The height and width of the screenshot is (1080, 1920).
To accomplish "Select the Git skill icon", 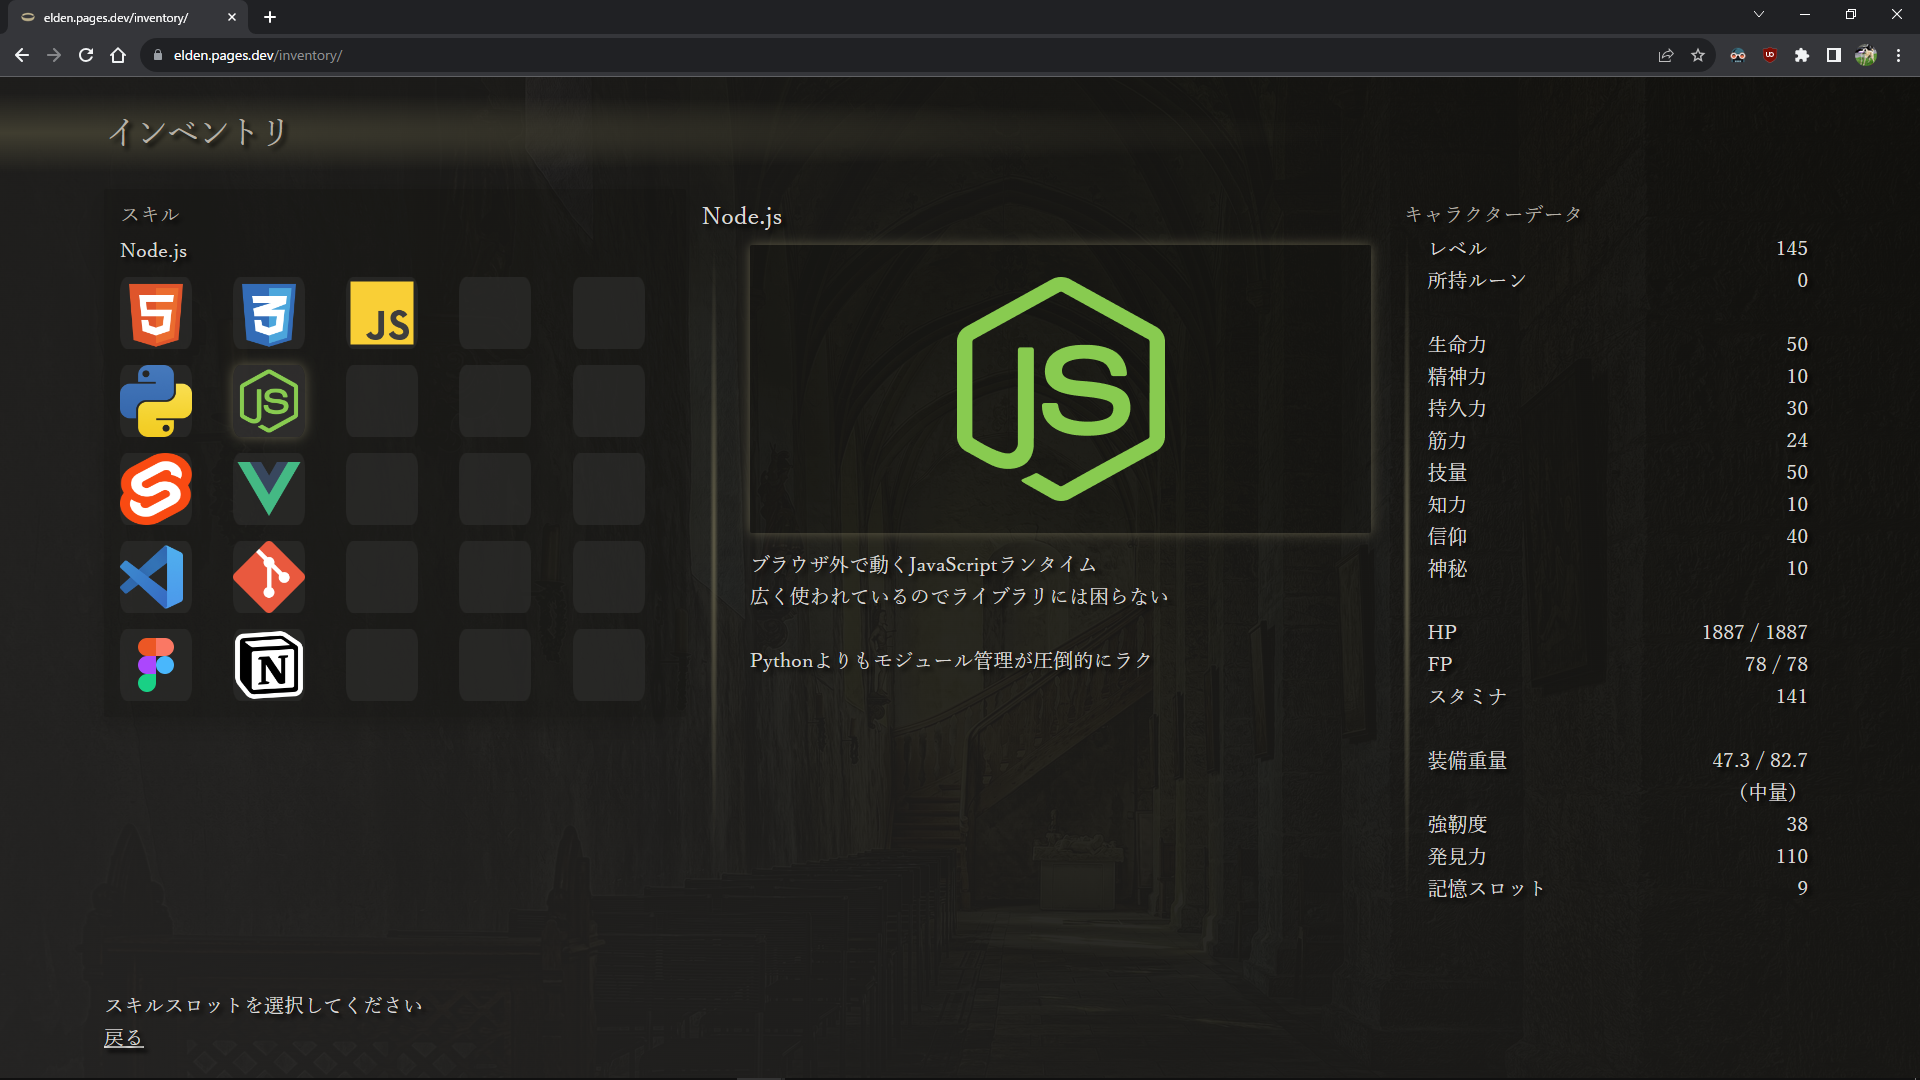I will point(269,577).
